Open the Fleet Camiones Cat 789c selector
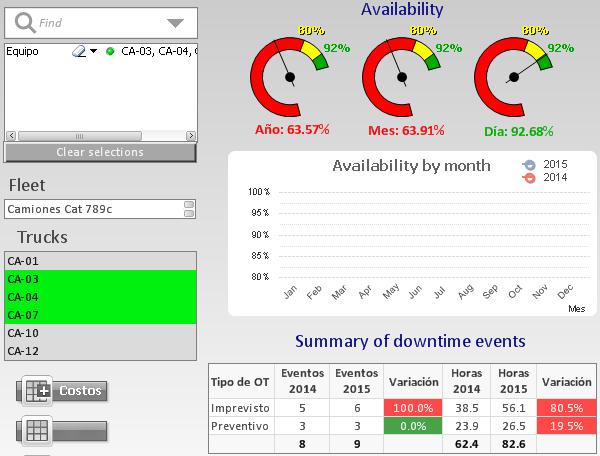This screenshot has width=600, height=456. click(98, 209)
